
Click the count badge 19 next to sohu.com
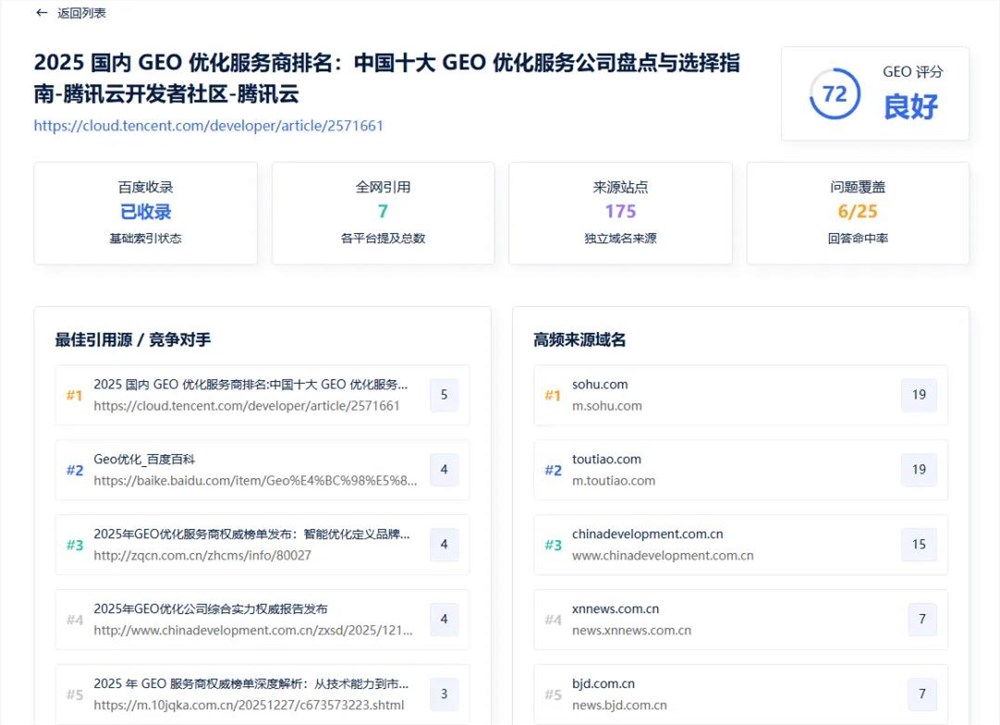(919, 396)
